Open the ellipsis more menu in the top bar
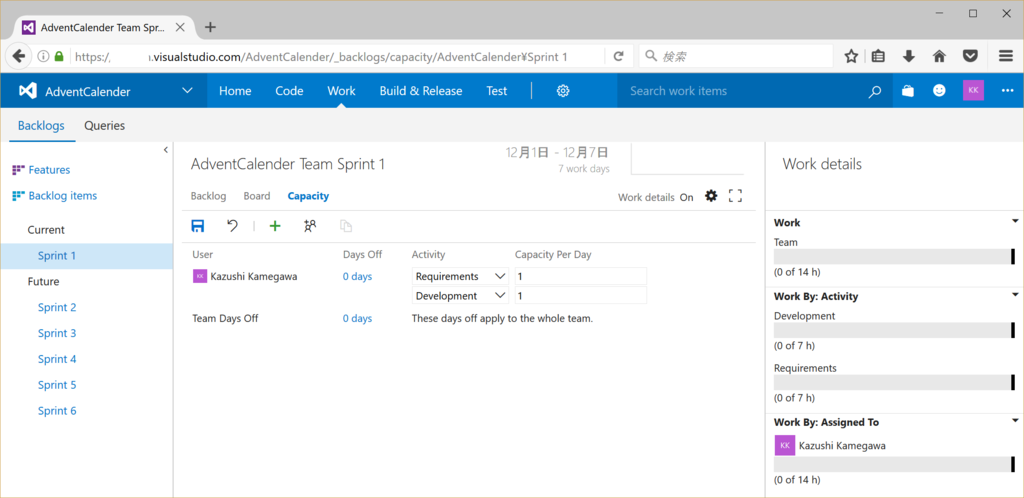Image resolution: width=1024 pixels, height=498 pixels. (1007, 91)
